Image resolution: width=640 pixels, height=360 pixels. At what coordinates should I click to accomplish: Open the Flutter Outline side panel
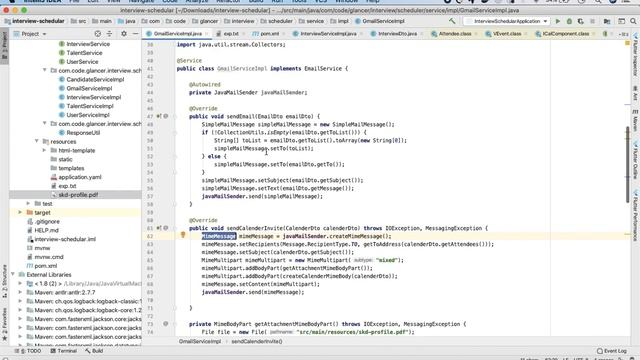pos(635,160)
